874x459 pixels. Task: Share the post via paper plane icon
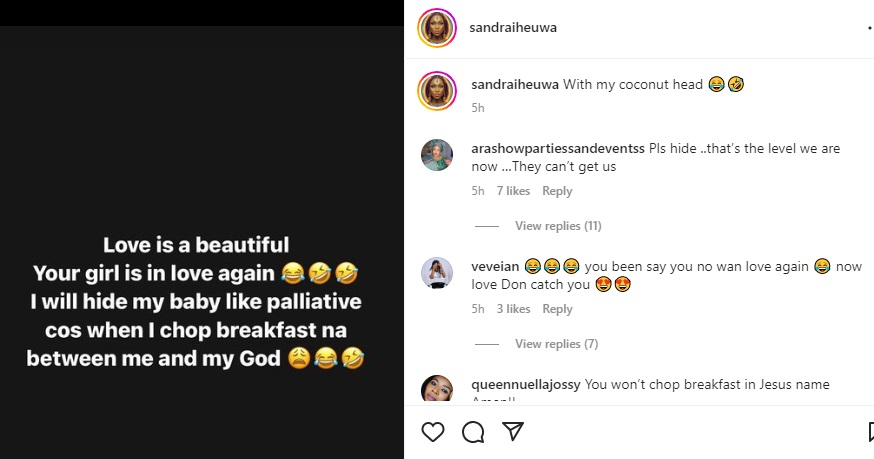tap(513, 432)
